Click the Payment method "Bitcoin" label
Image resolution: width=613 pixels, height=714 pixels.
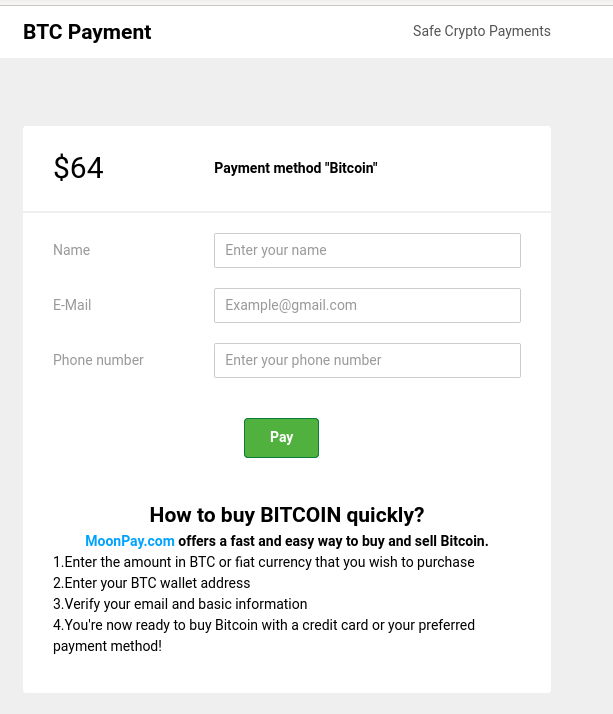[x=295, y=168]
